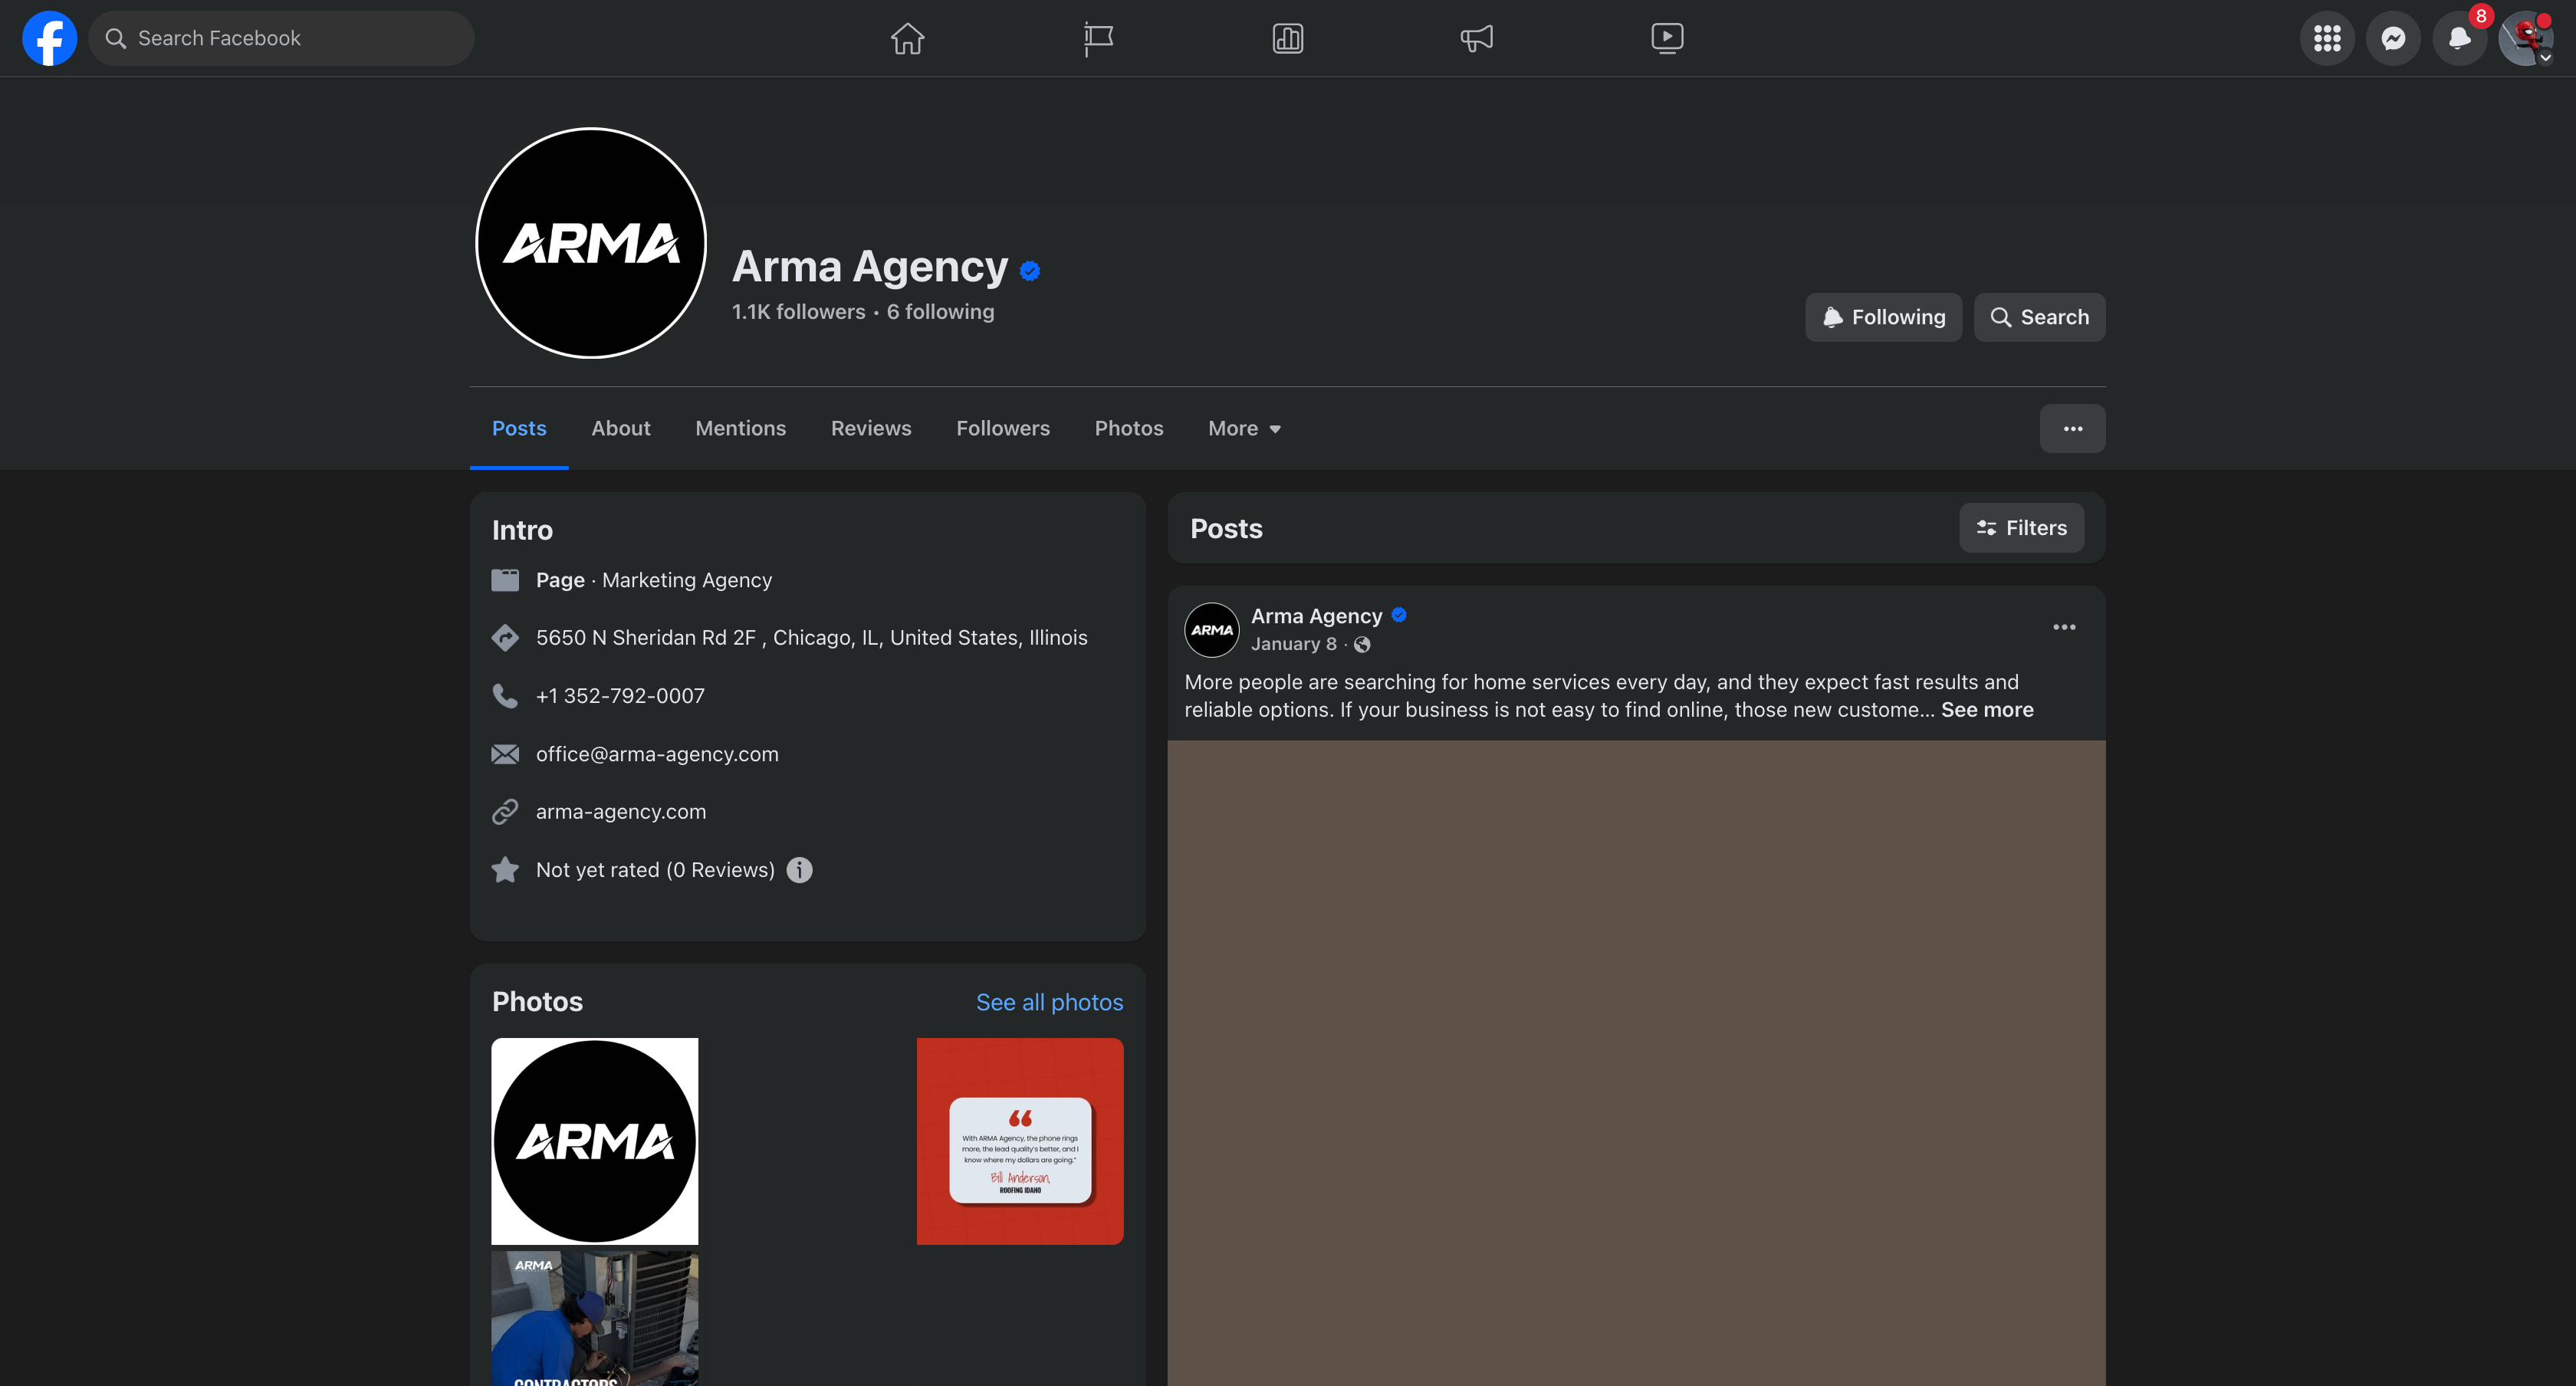Click the verified badge beside Arma Agency title
Screen dimensions: 2576x1386
coord(1030,270)
